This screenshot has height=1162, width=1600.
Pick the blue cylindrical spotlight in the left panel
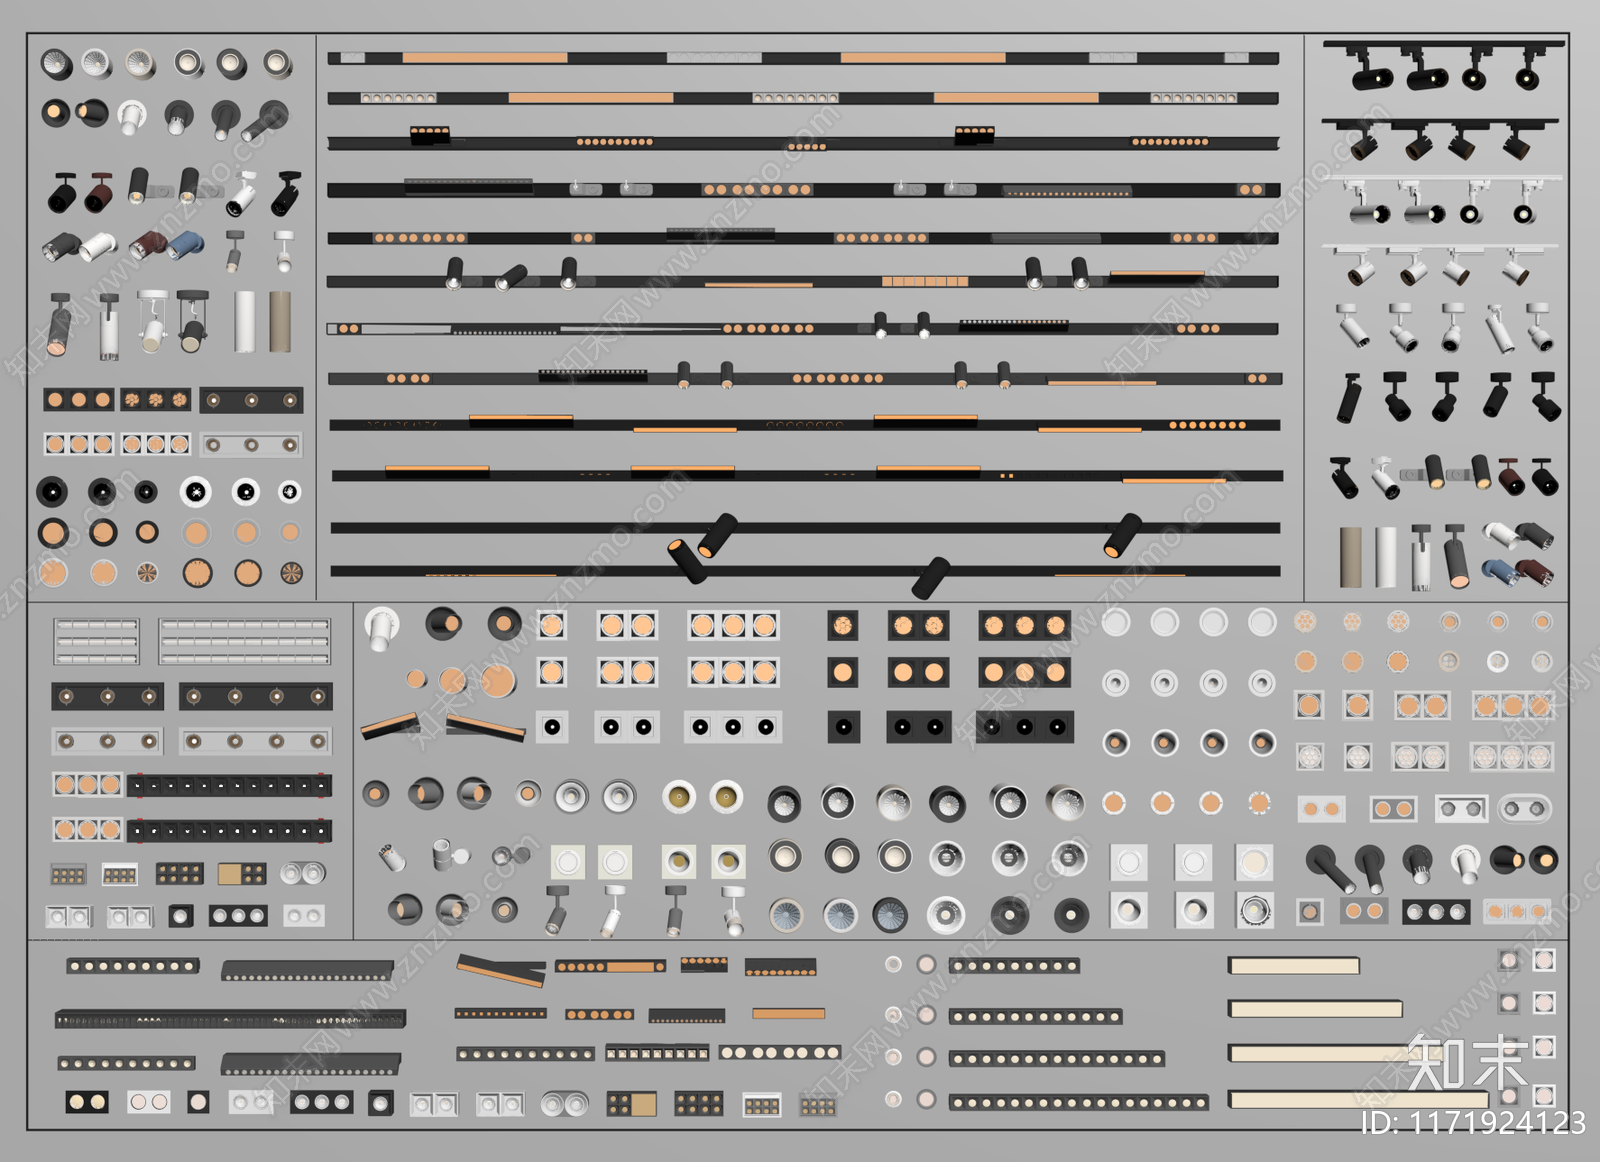point(187,244)
